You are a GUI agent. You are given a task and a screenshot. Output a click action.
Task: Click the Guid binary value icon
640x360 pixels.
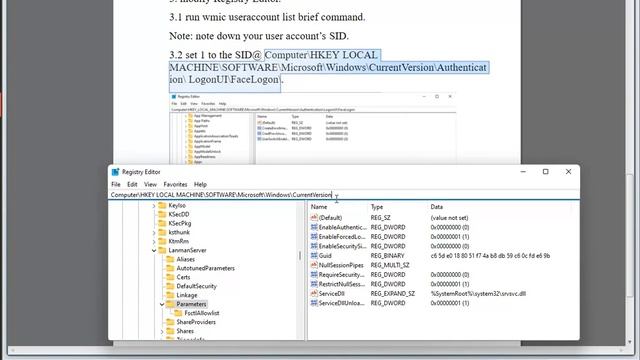click(x=314, y=256)
